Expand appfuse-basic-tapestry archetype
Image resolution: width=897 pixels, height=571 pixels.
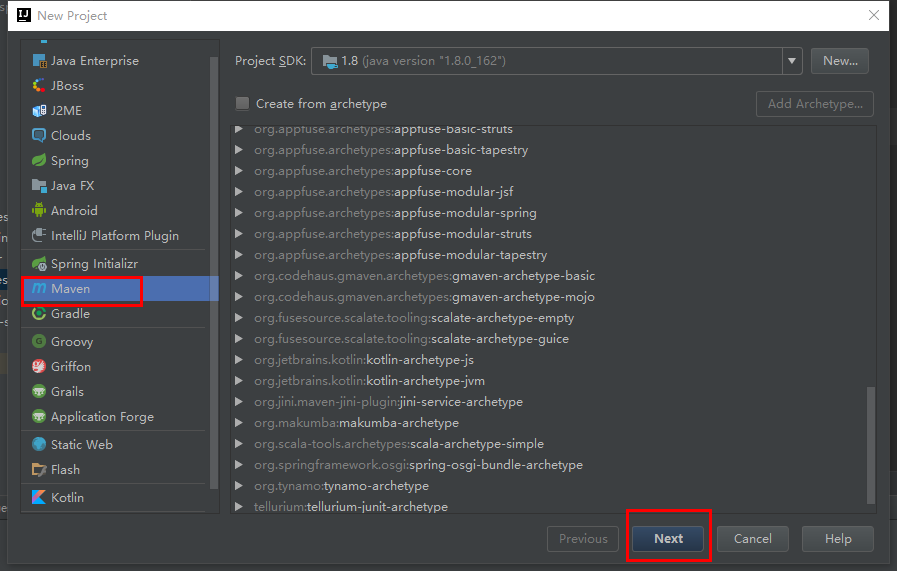click(x=239, y=150)
